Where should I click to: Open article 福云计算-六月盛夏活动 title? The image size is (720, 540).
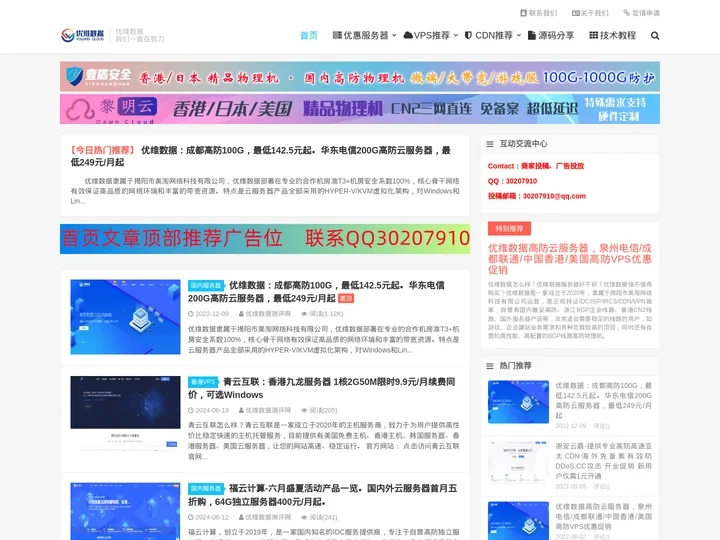[323, 495]
